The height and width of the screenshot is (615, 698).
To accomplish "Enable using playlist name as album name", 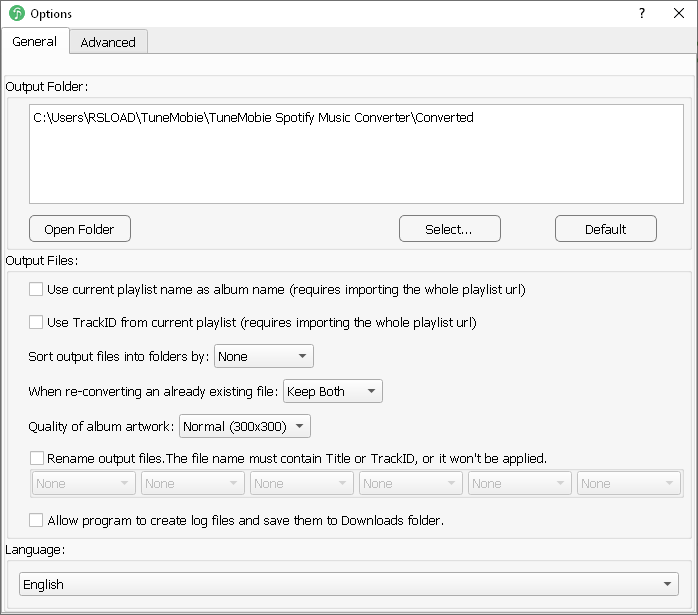I will pos(36,289).
